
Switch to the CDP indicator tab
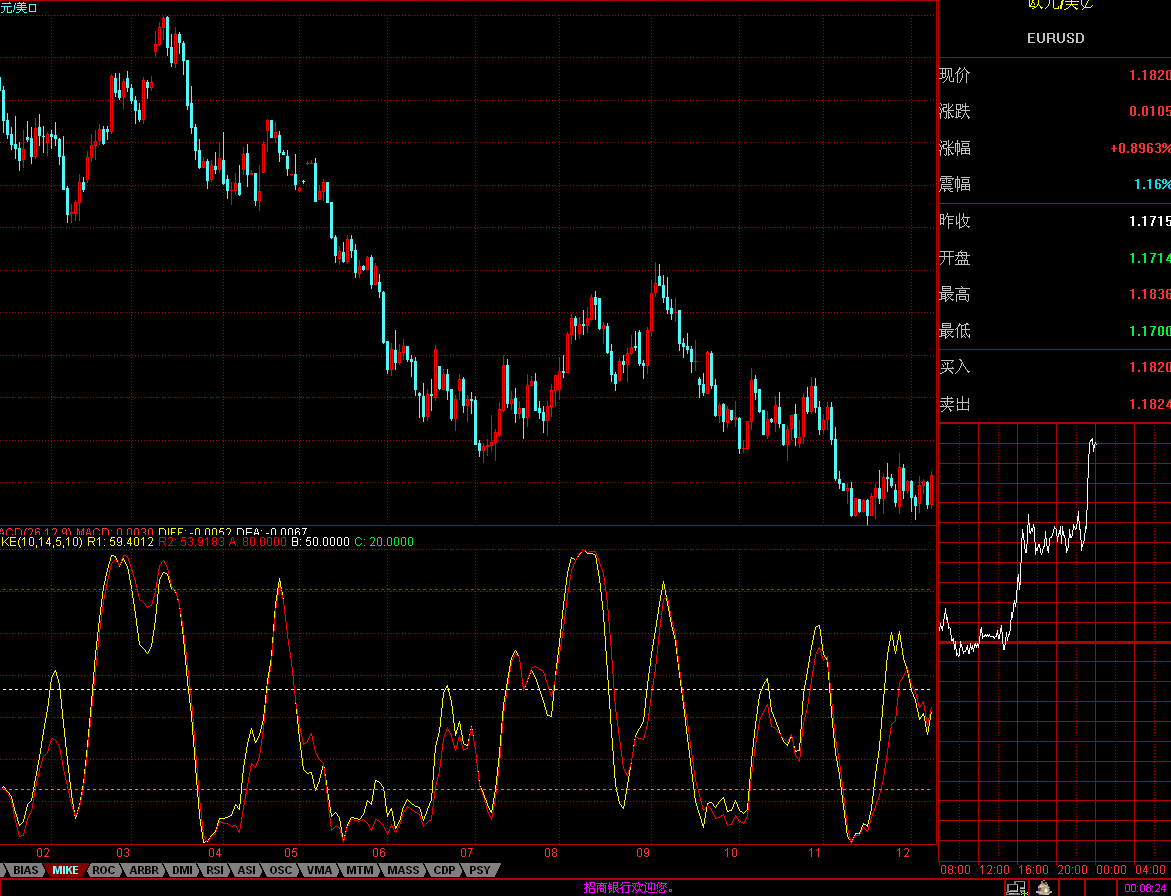(x=444, y=870)
